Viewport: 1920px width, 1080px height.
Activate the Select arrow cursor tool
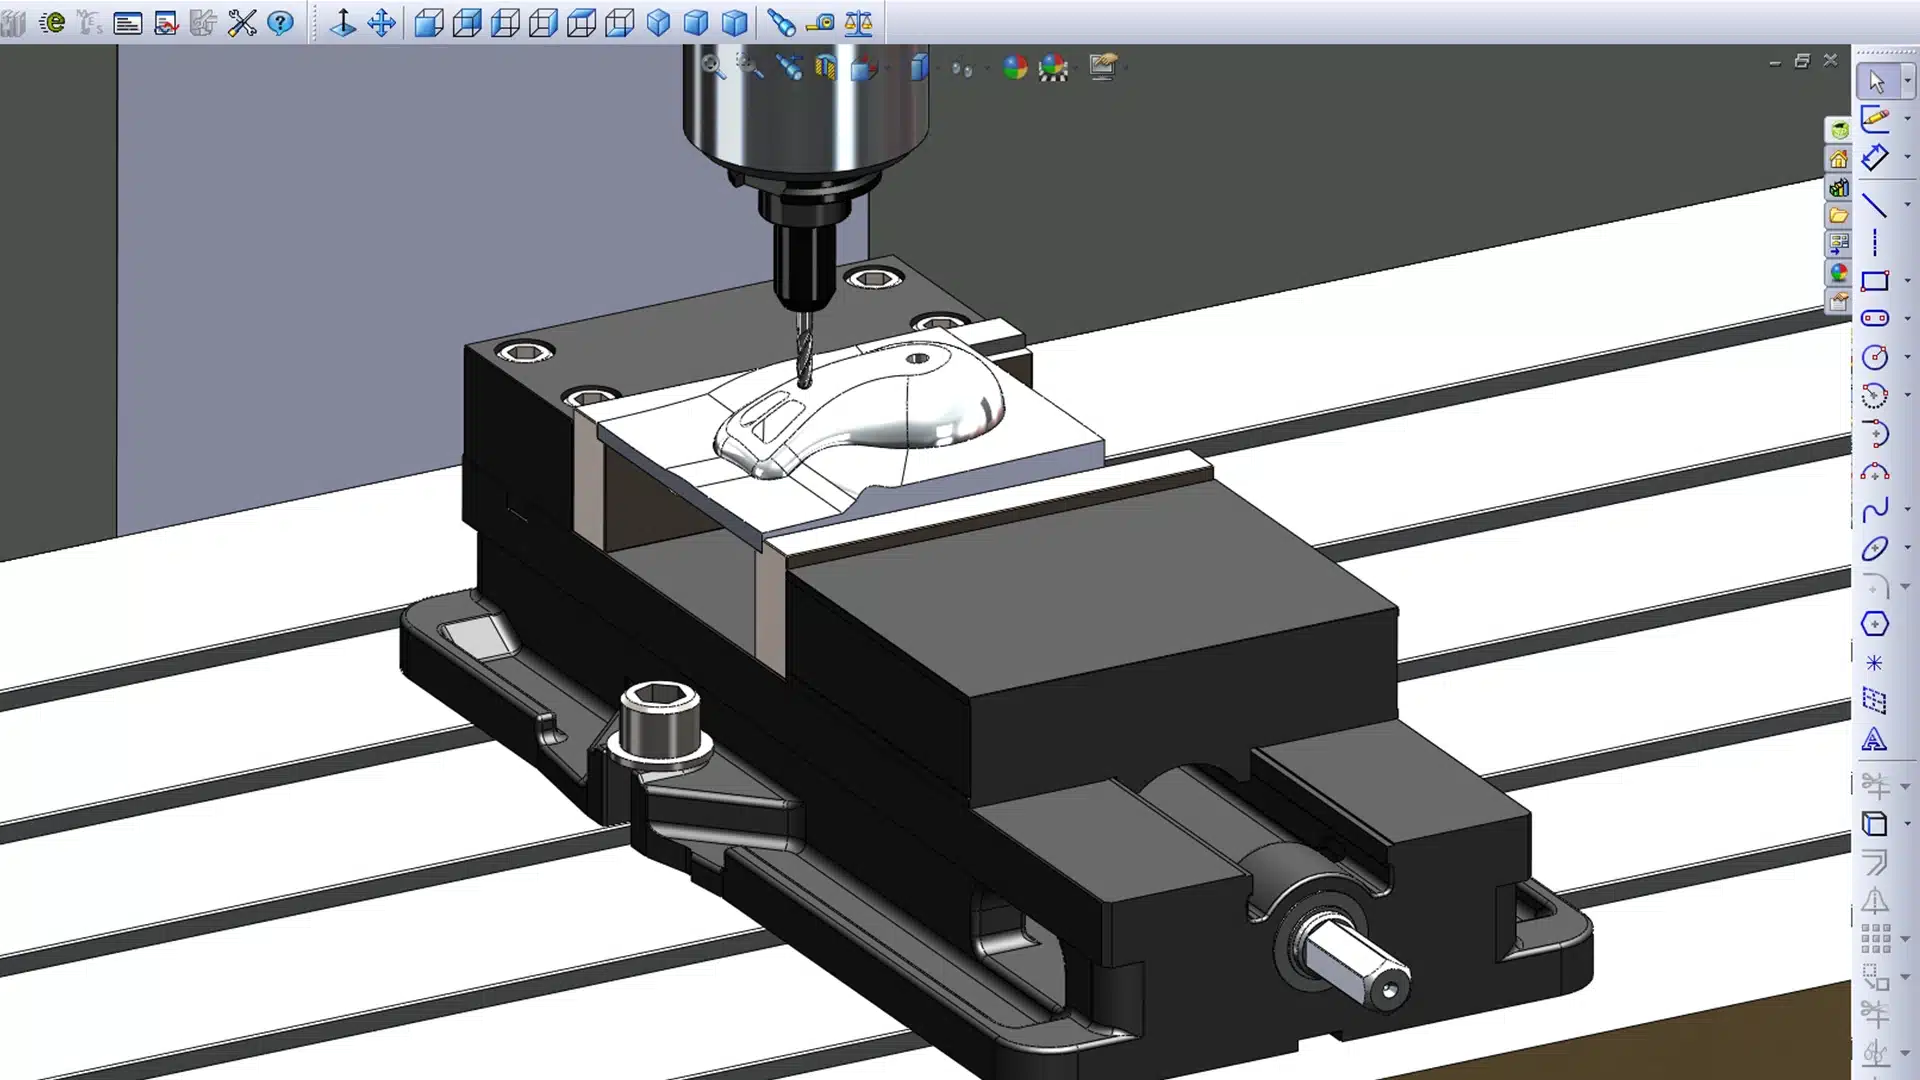(1876, 81)
